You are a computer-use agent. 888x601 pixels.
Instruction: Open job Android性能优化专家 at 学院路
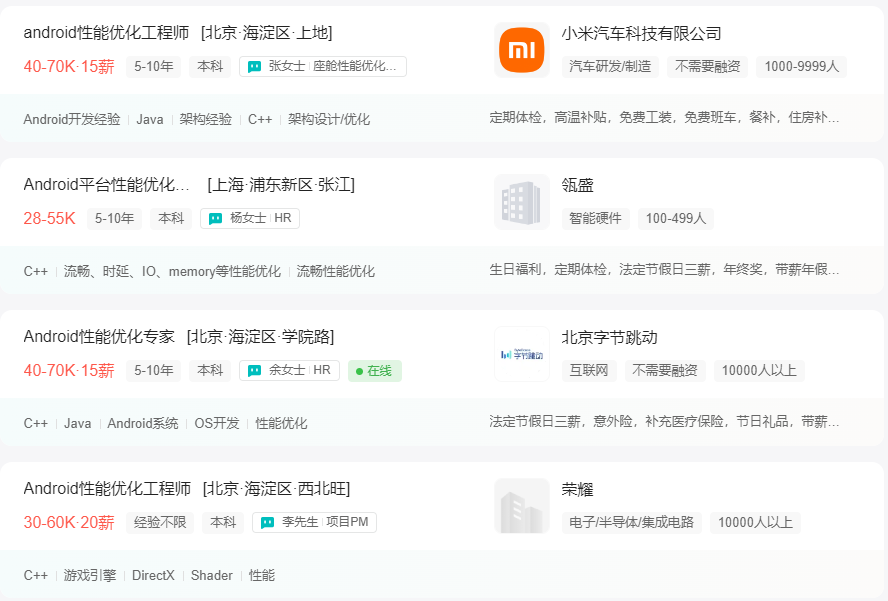179,336
